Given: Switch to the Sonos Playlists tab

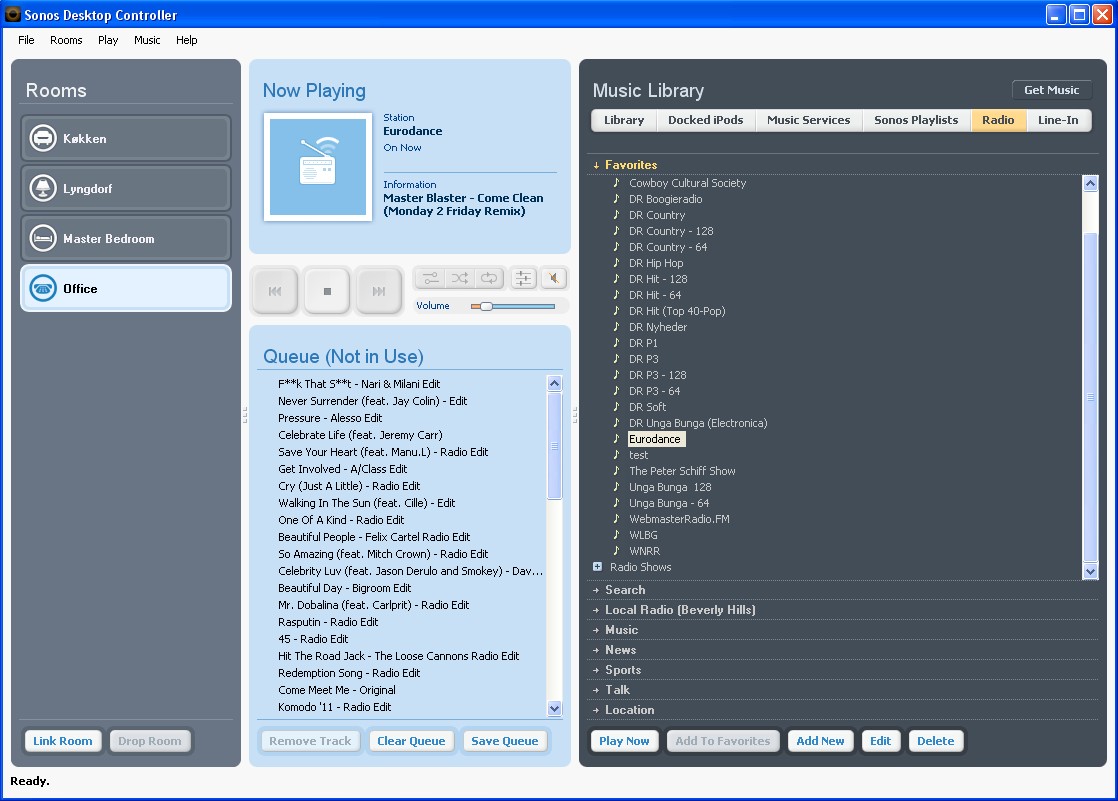Looking at the screenshot, I should click(916, 120).
